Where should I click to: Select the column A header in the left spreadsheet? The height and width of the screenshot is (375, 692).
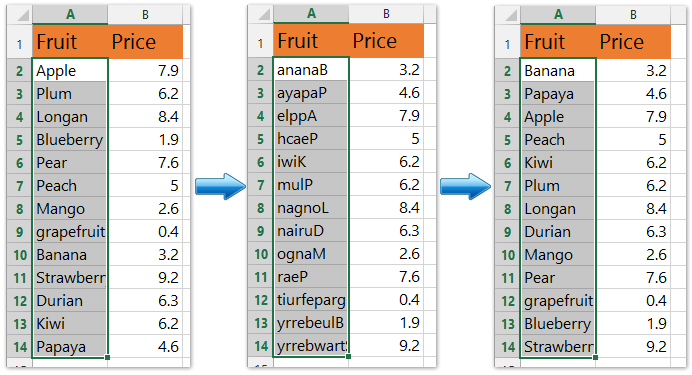tap(70, 15)
